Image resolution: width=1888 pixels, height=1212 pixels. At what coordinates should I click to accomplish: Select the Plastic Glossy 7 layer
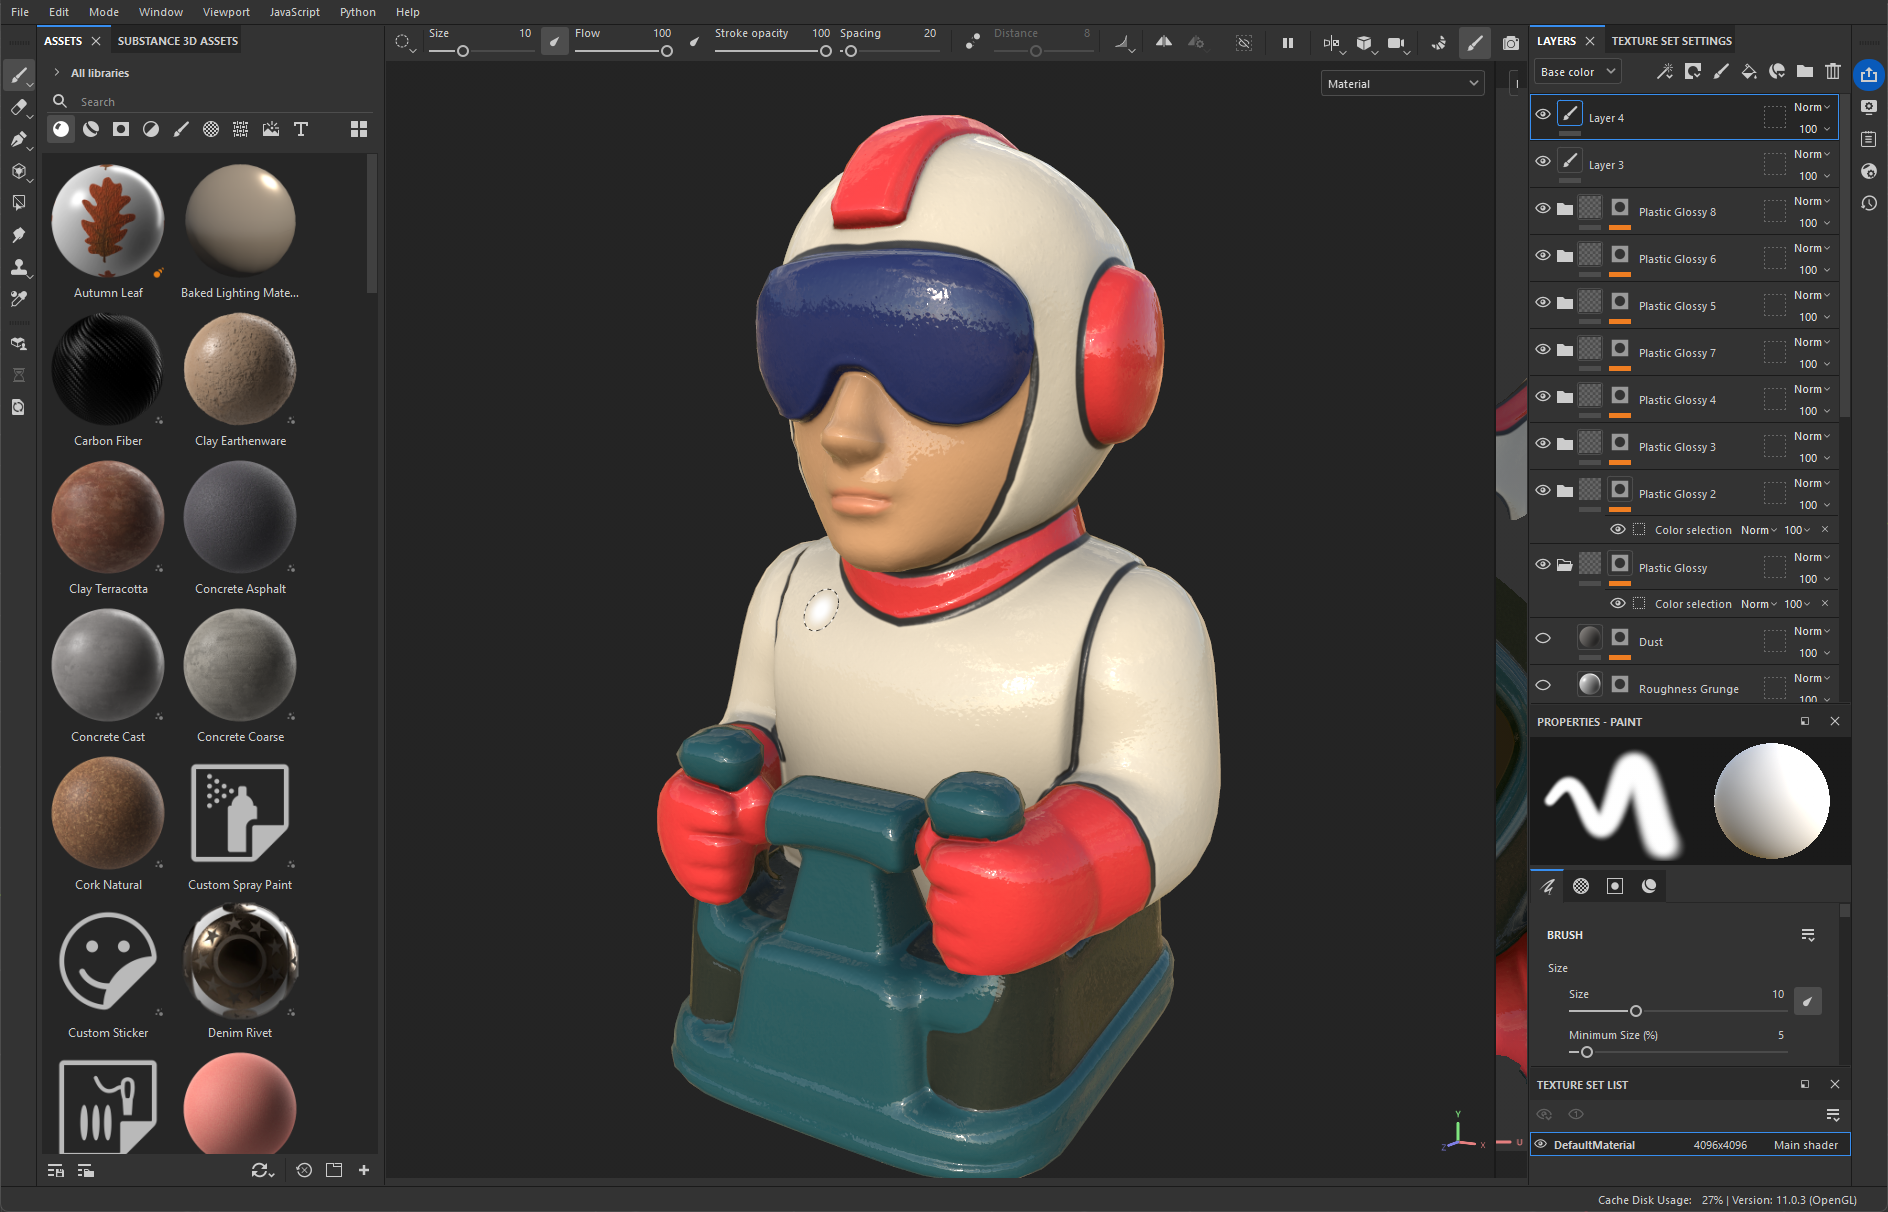1677,353
